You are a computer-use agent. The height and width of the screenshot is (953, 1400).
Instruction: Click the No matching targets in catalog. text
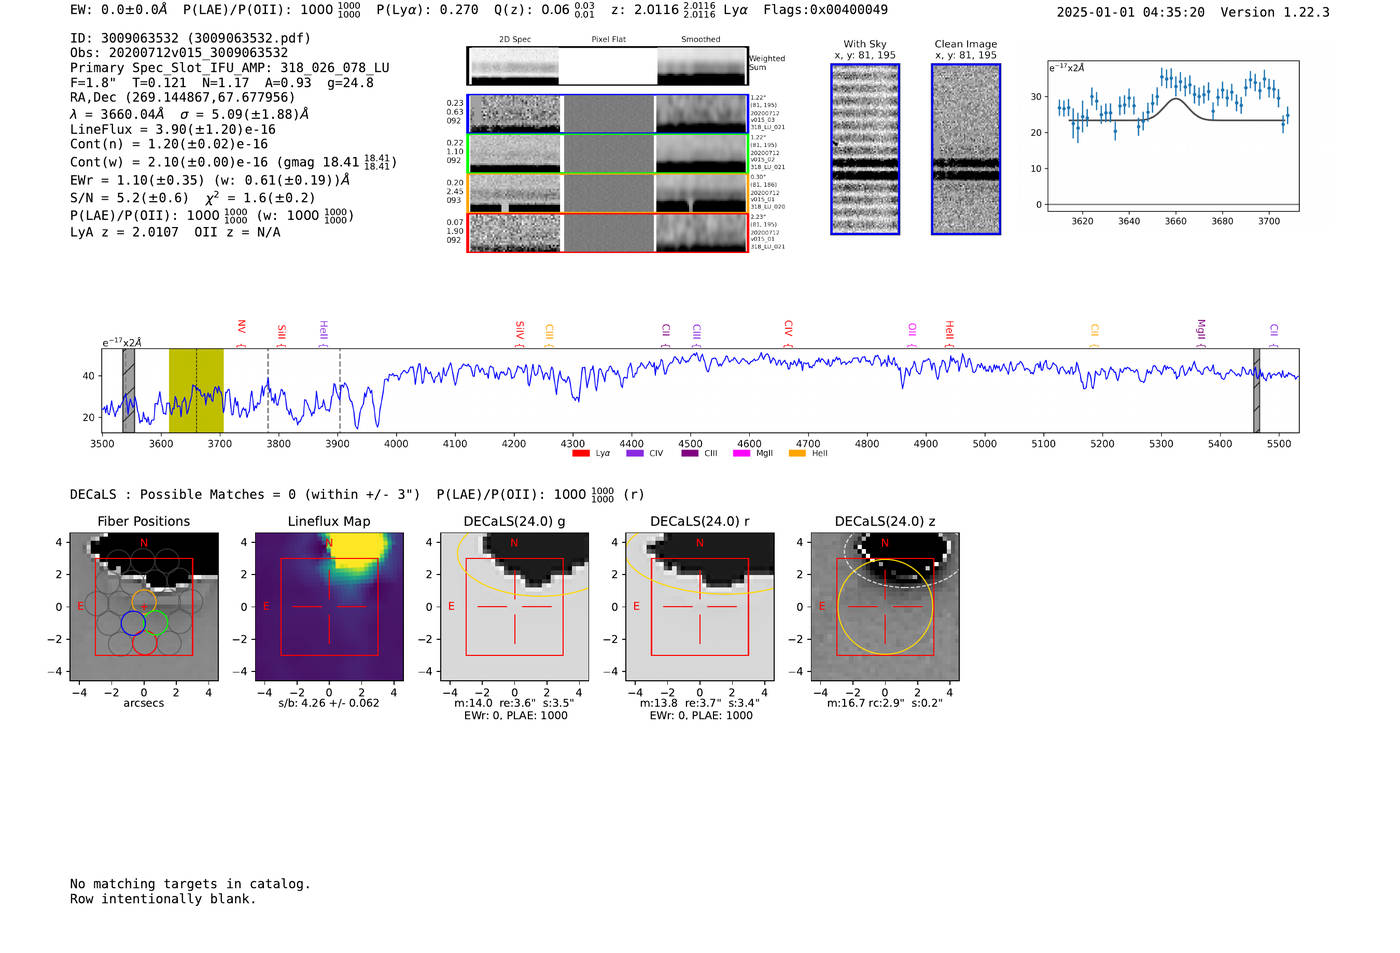(190, 884)
